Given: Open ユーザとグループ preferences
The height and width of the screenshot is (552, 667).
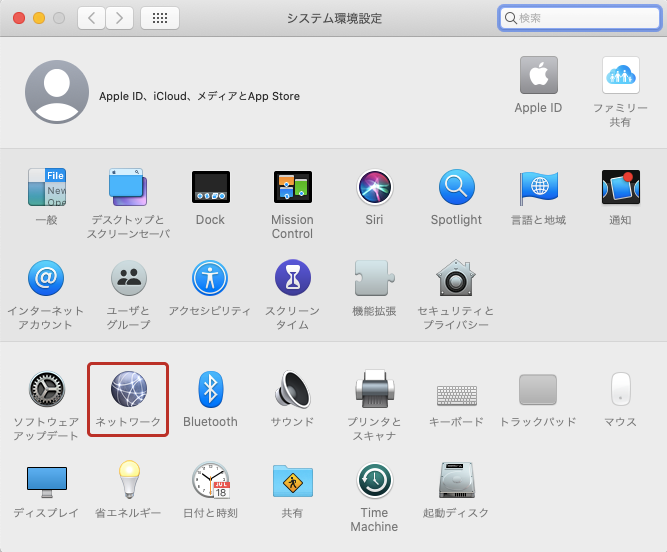Looking at the screenshot, I should point(129,278).
